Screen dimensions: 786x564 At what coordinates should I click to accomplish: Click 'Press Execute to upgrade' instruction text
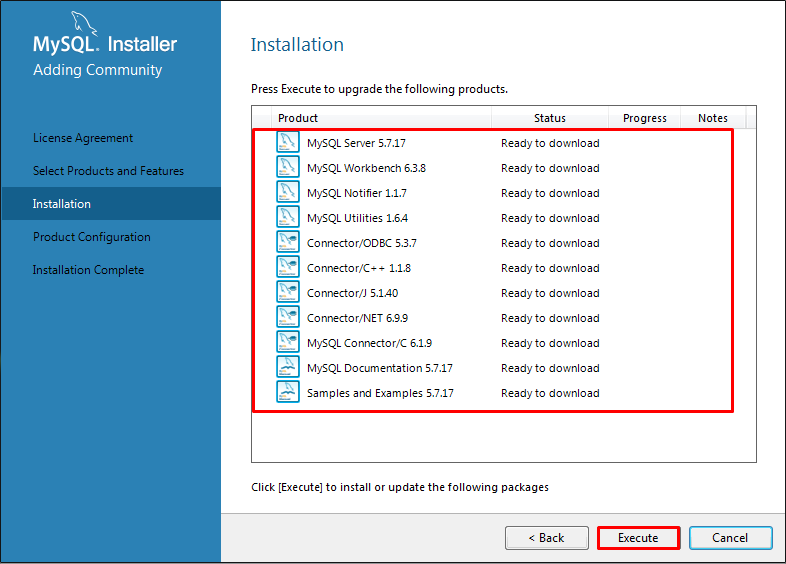coord(379,89)
